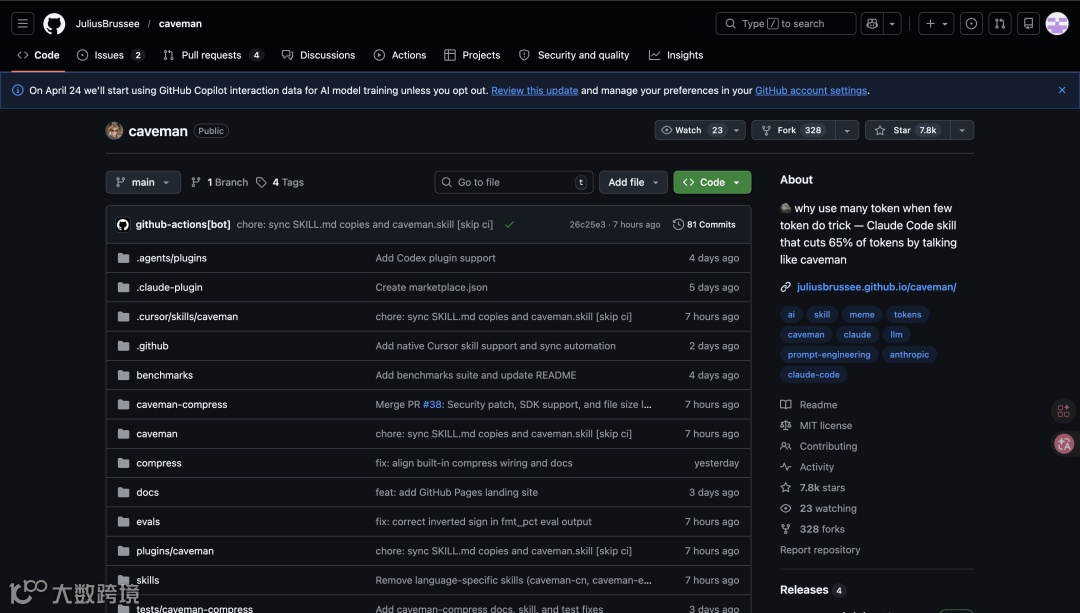Open the .cursor/skills/caveman folder

(187, 316)
